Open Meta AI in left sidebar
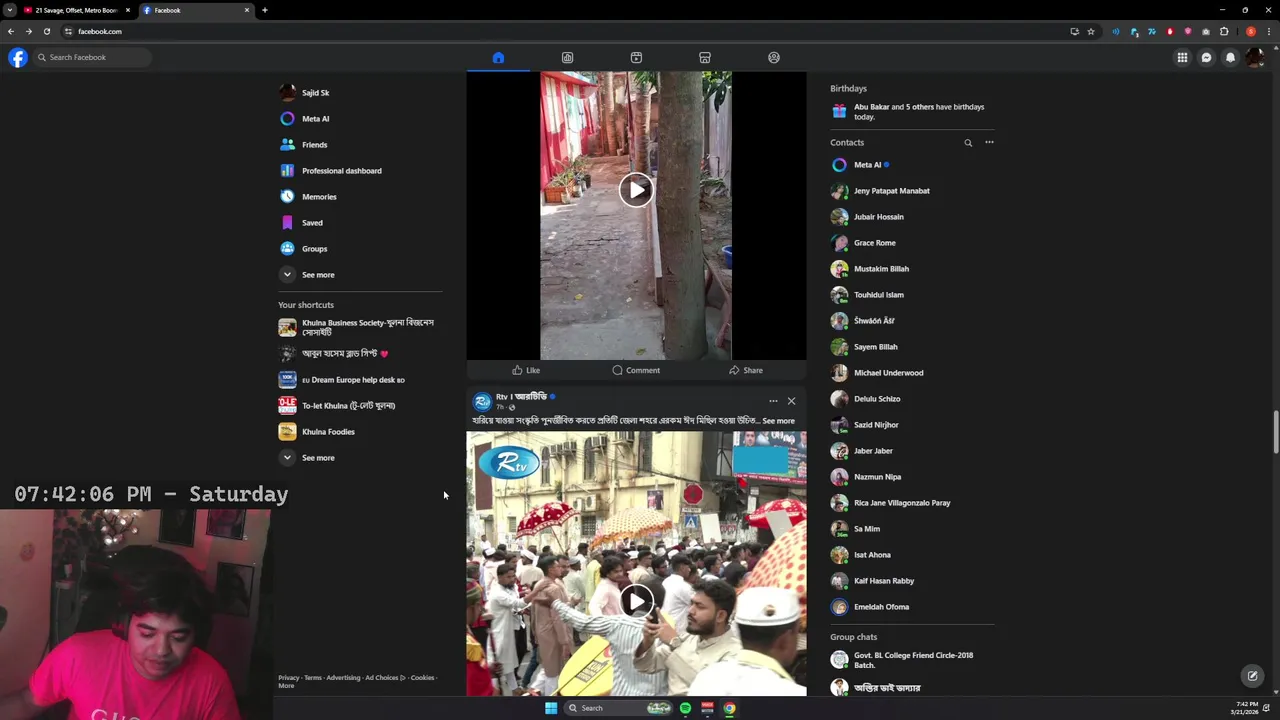This screenshot has height=720, width=1280. click(x=359, y=118)
